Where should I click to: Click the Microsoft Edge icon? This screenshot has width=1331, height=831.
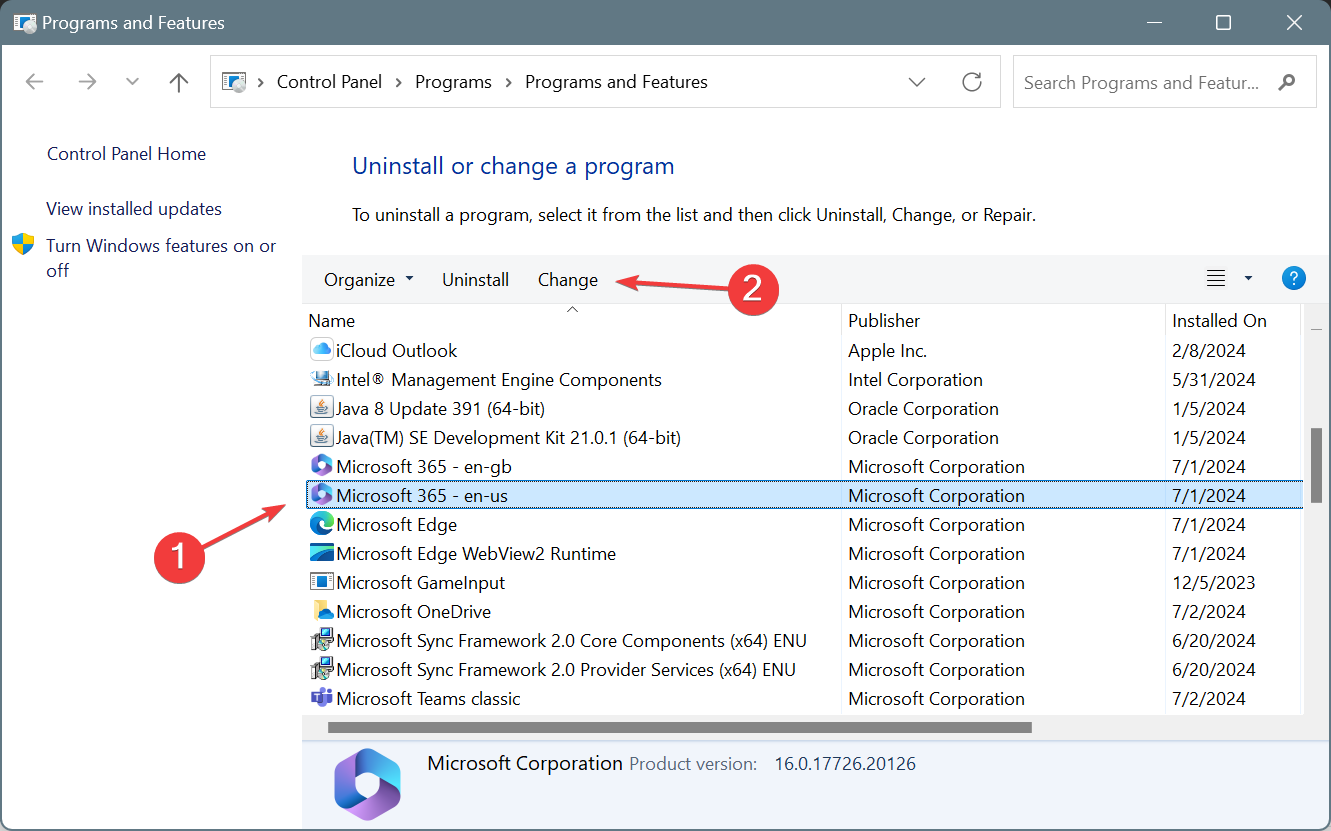[x=321, y=525]
